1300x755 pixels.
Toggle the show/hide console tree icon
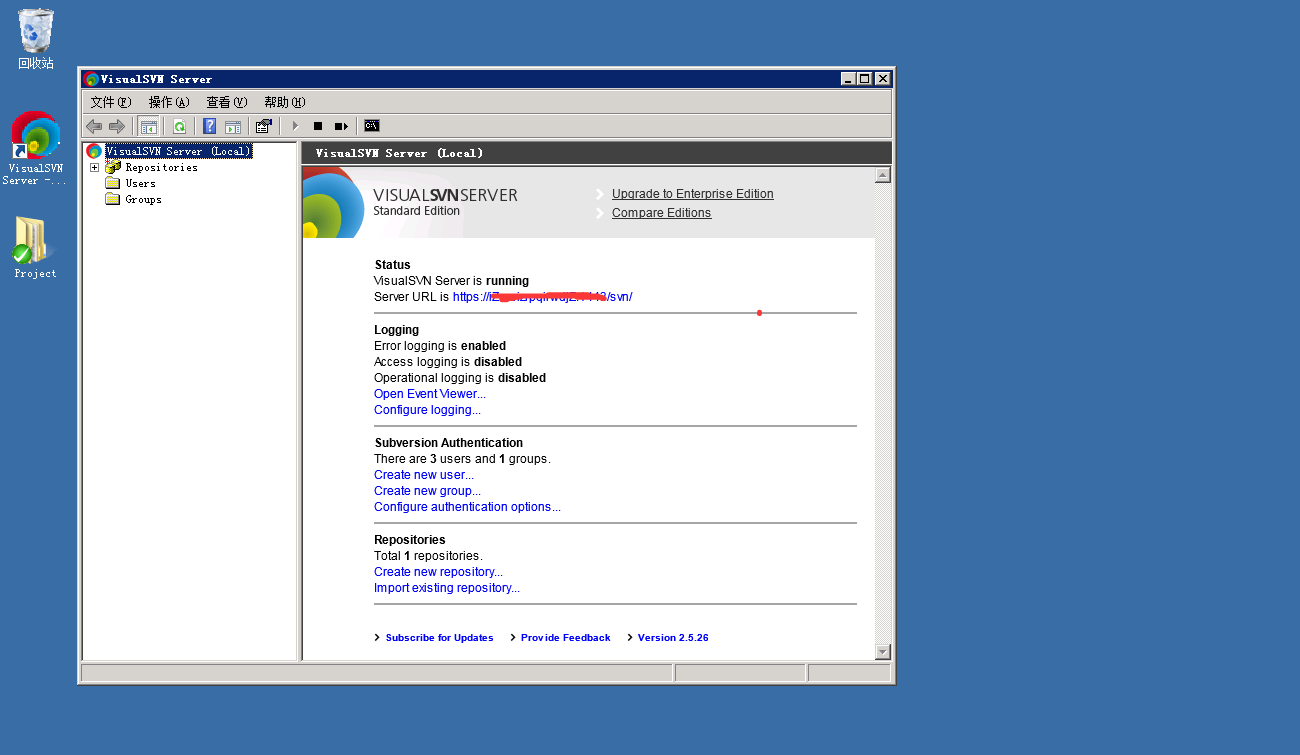pos(148,126)
